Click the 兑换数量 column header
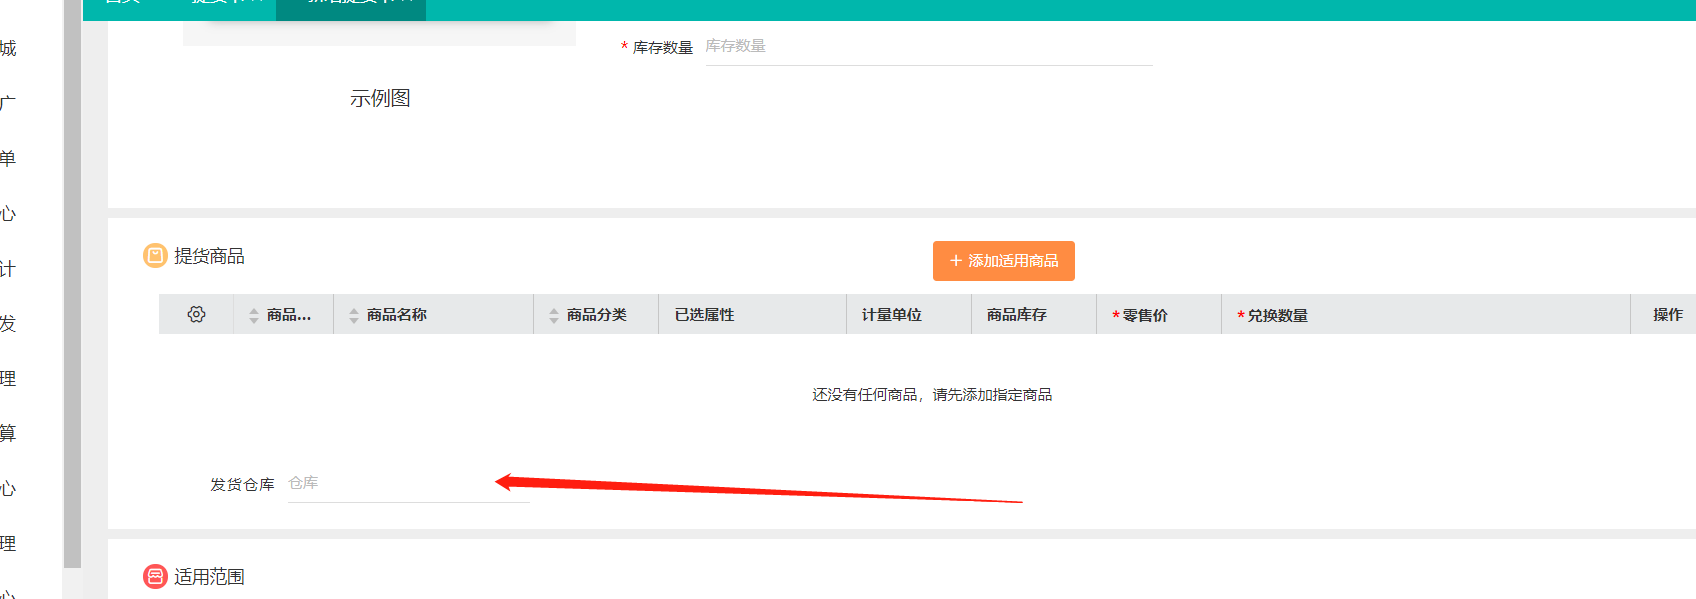This screenshot has width=1696, height=599. coord(1426,314)
